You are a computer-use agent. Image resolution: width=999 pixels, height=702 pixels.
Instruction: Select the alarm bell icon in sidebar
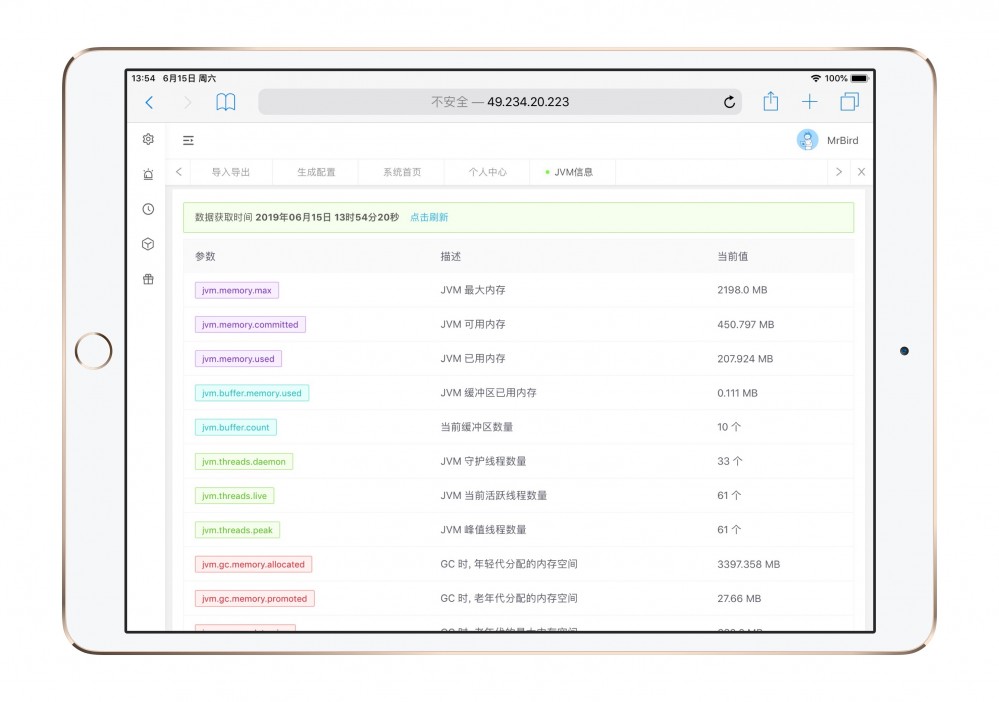tap(148, 174)
